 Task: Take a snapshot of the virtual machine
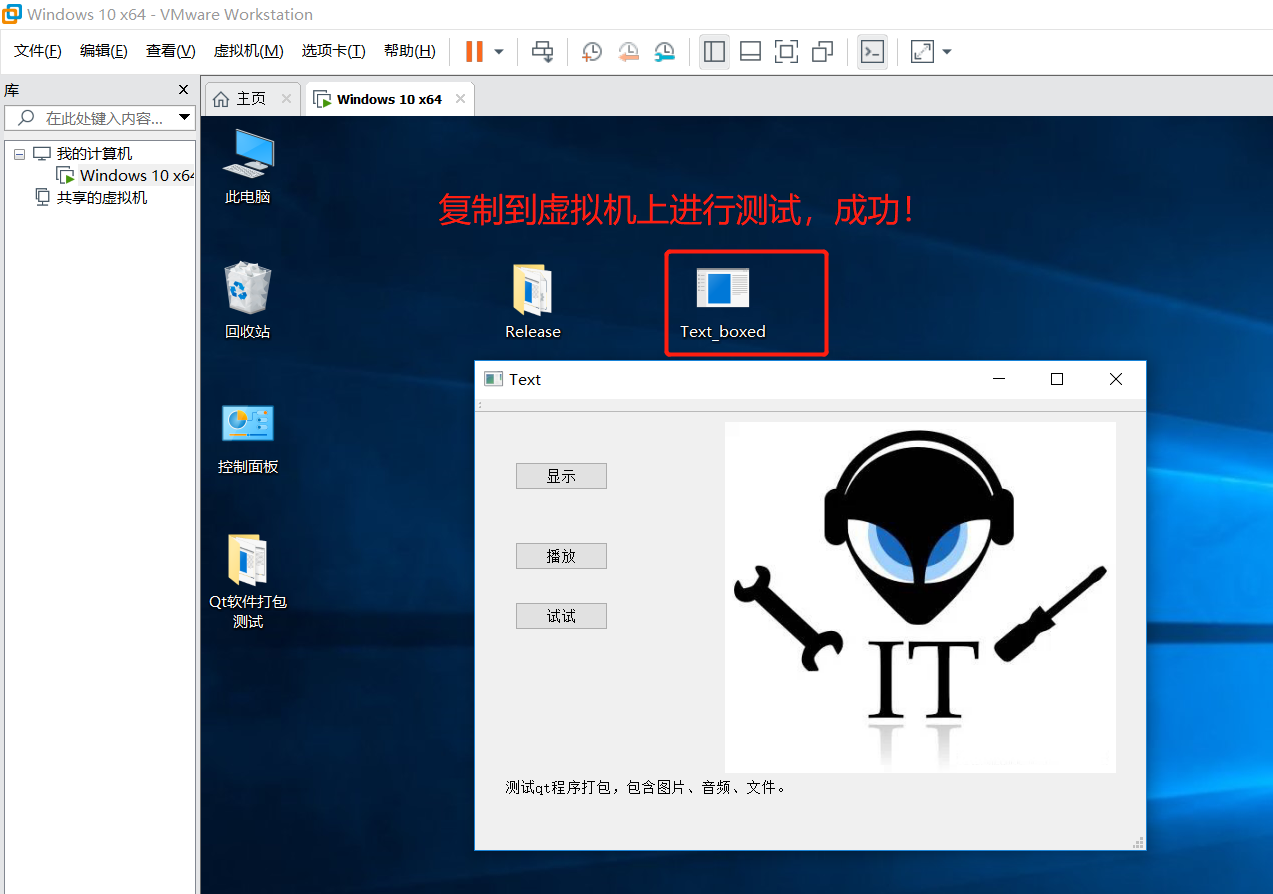pyautogui.click(x=591, y=51)
